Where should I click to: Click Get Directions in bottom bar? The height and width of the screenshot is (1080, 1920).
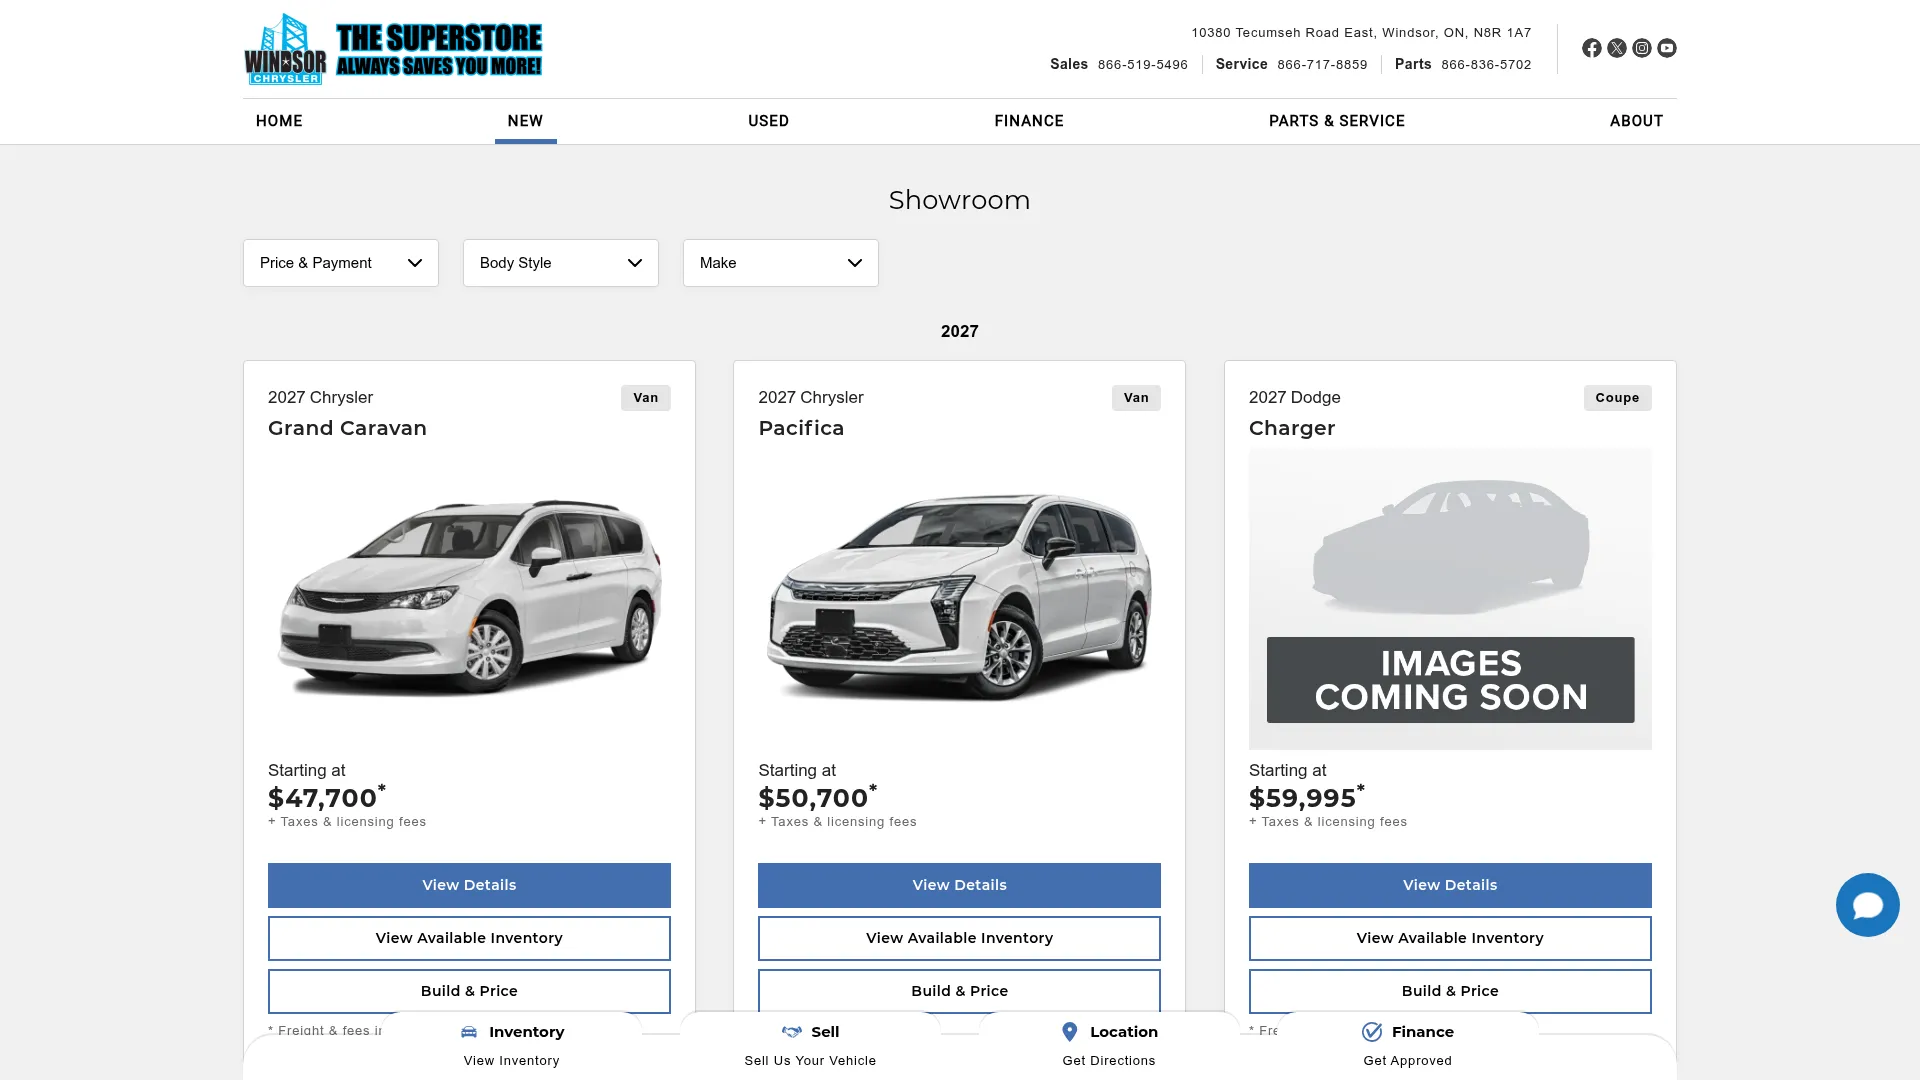click(x=1108, y=1061)
